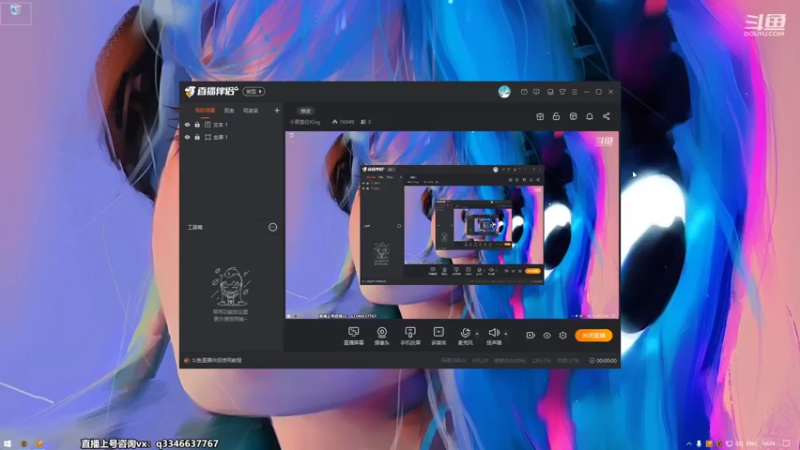The width and height of the screenshot is (800, 450).
Task: Select the 文本 1 source row
Action: tap(232, 124)
